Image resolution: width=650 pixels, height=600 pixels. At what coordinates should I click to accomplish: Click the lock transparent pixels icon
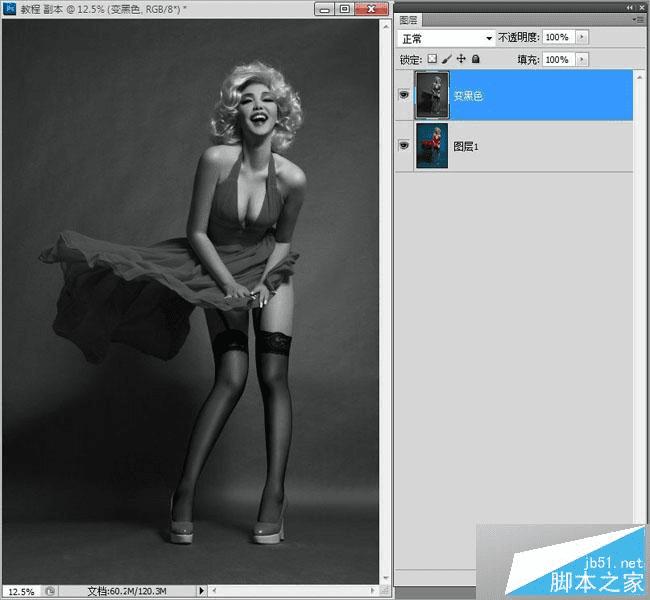pos(433,60)
